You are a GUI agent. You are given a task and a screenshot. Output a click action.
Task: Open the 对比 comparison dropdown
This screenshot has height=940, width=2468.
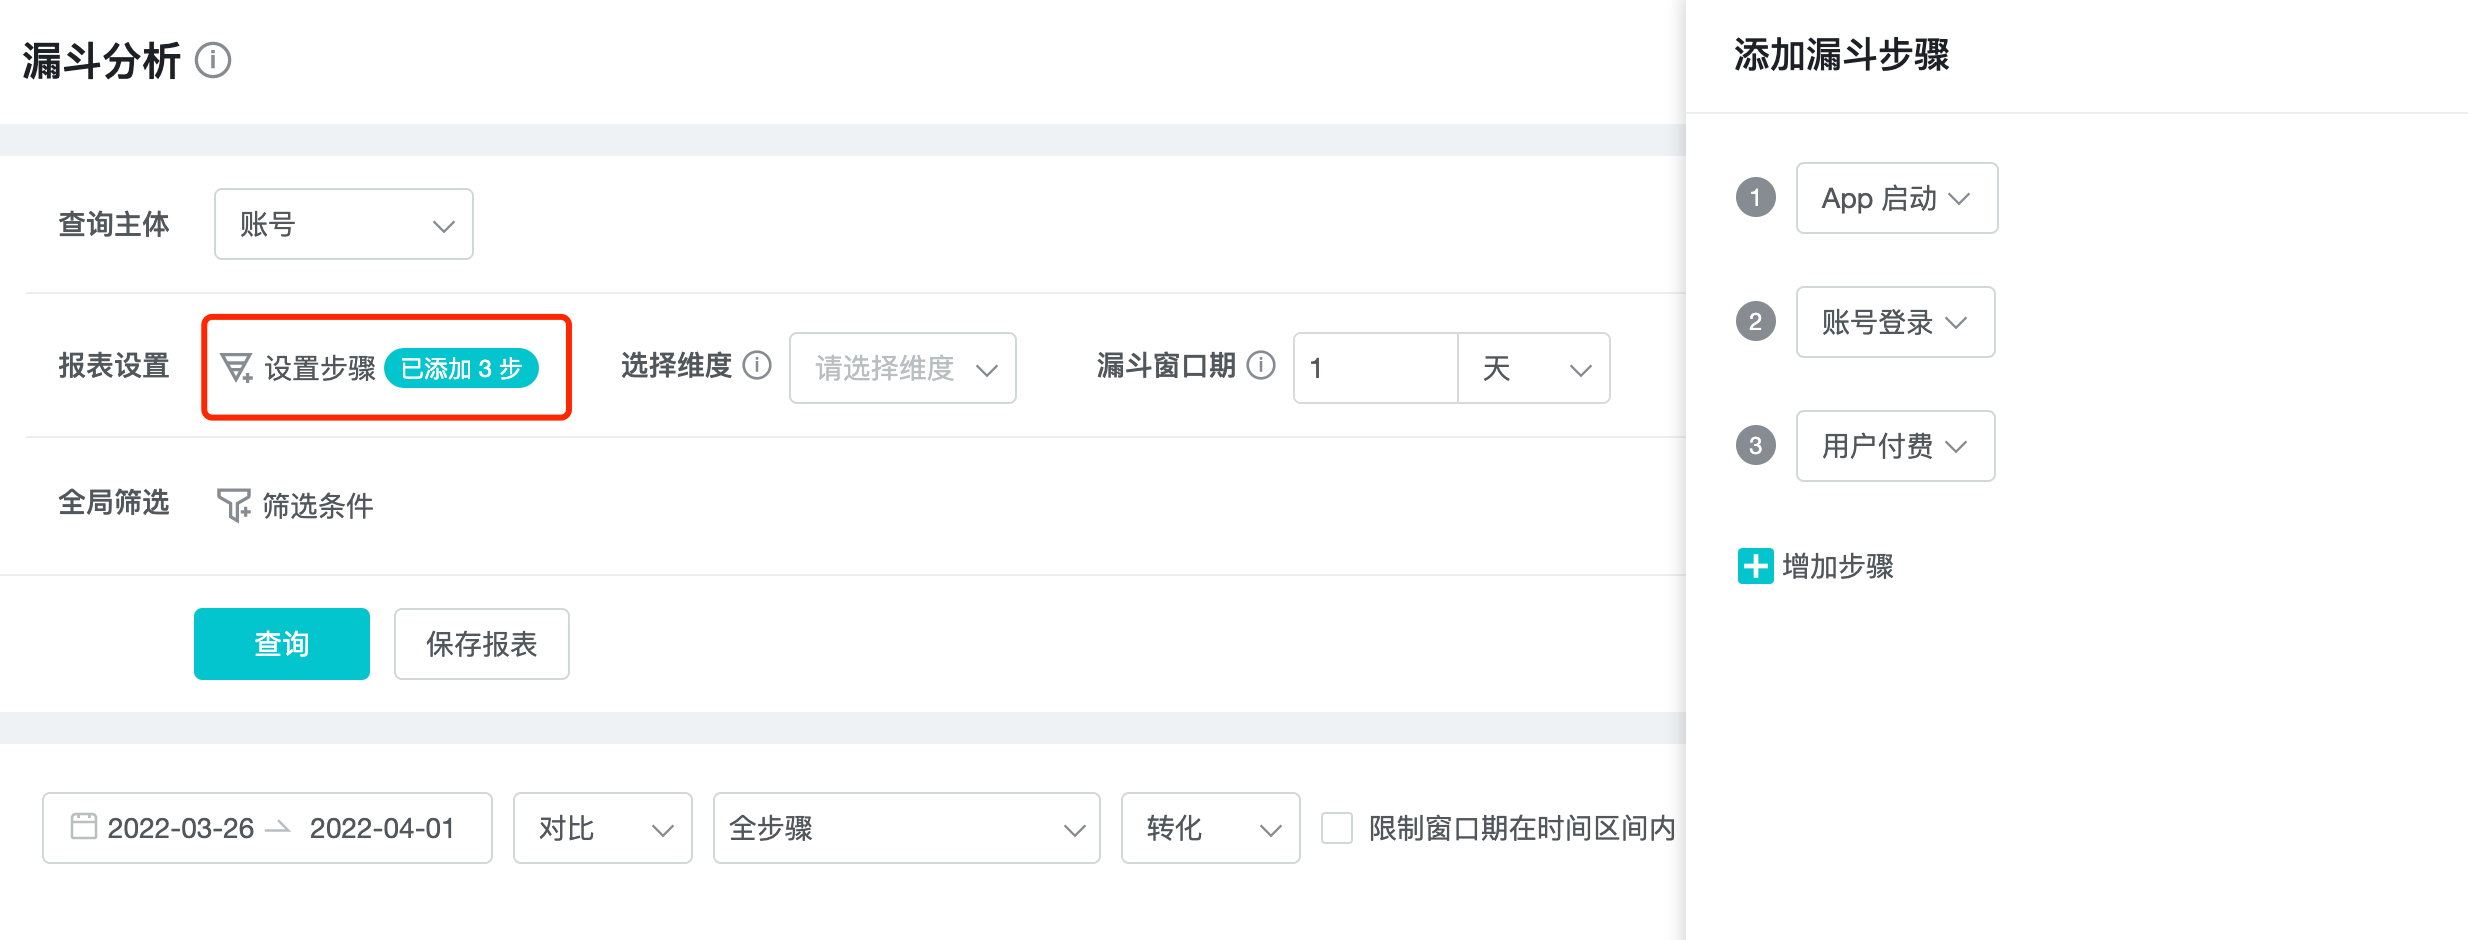(x=602, y=828)
